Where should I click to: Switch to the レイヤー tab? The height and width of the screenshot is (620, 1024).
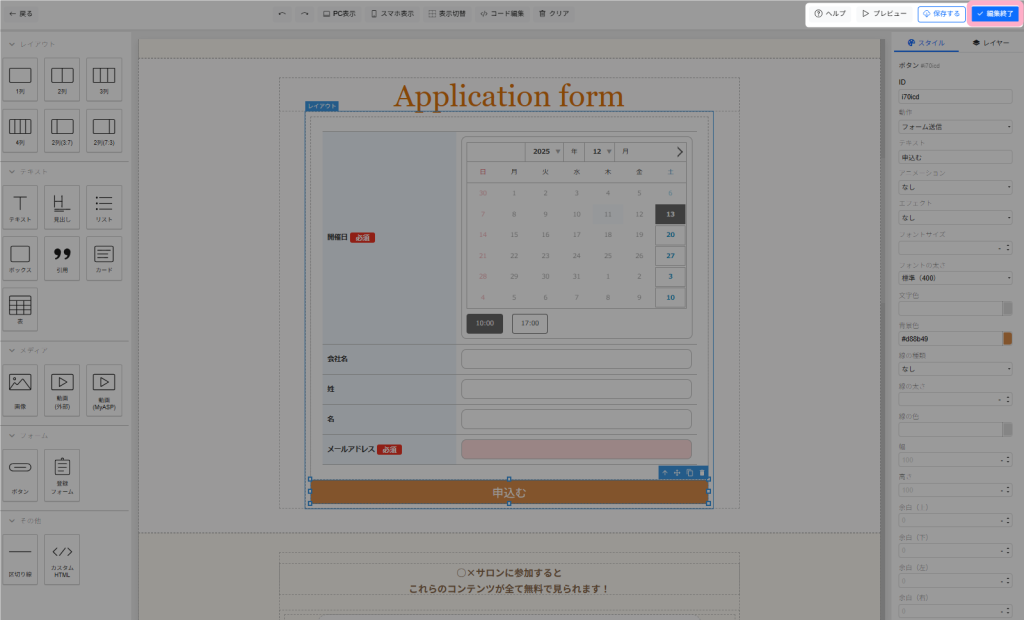[990, 44]
